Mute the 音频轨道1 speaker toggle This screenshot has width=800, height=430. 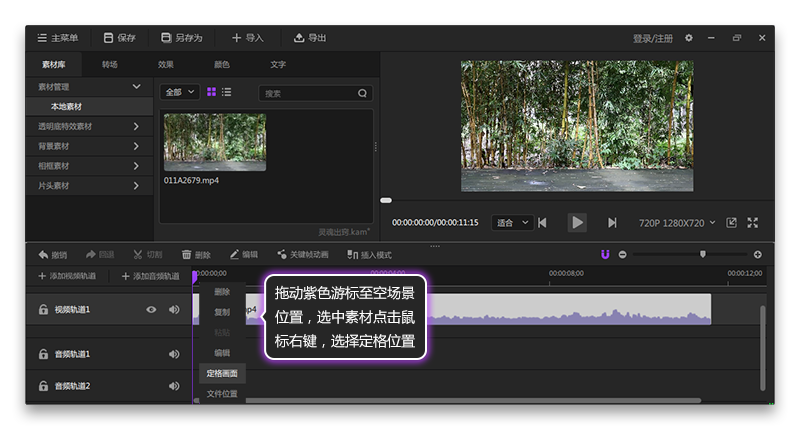point(174,354)
